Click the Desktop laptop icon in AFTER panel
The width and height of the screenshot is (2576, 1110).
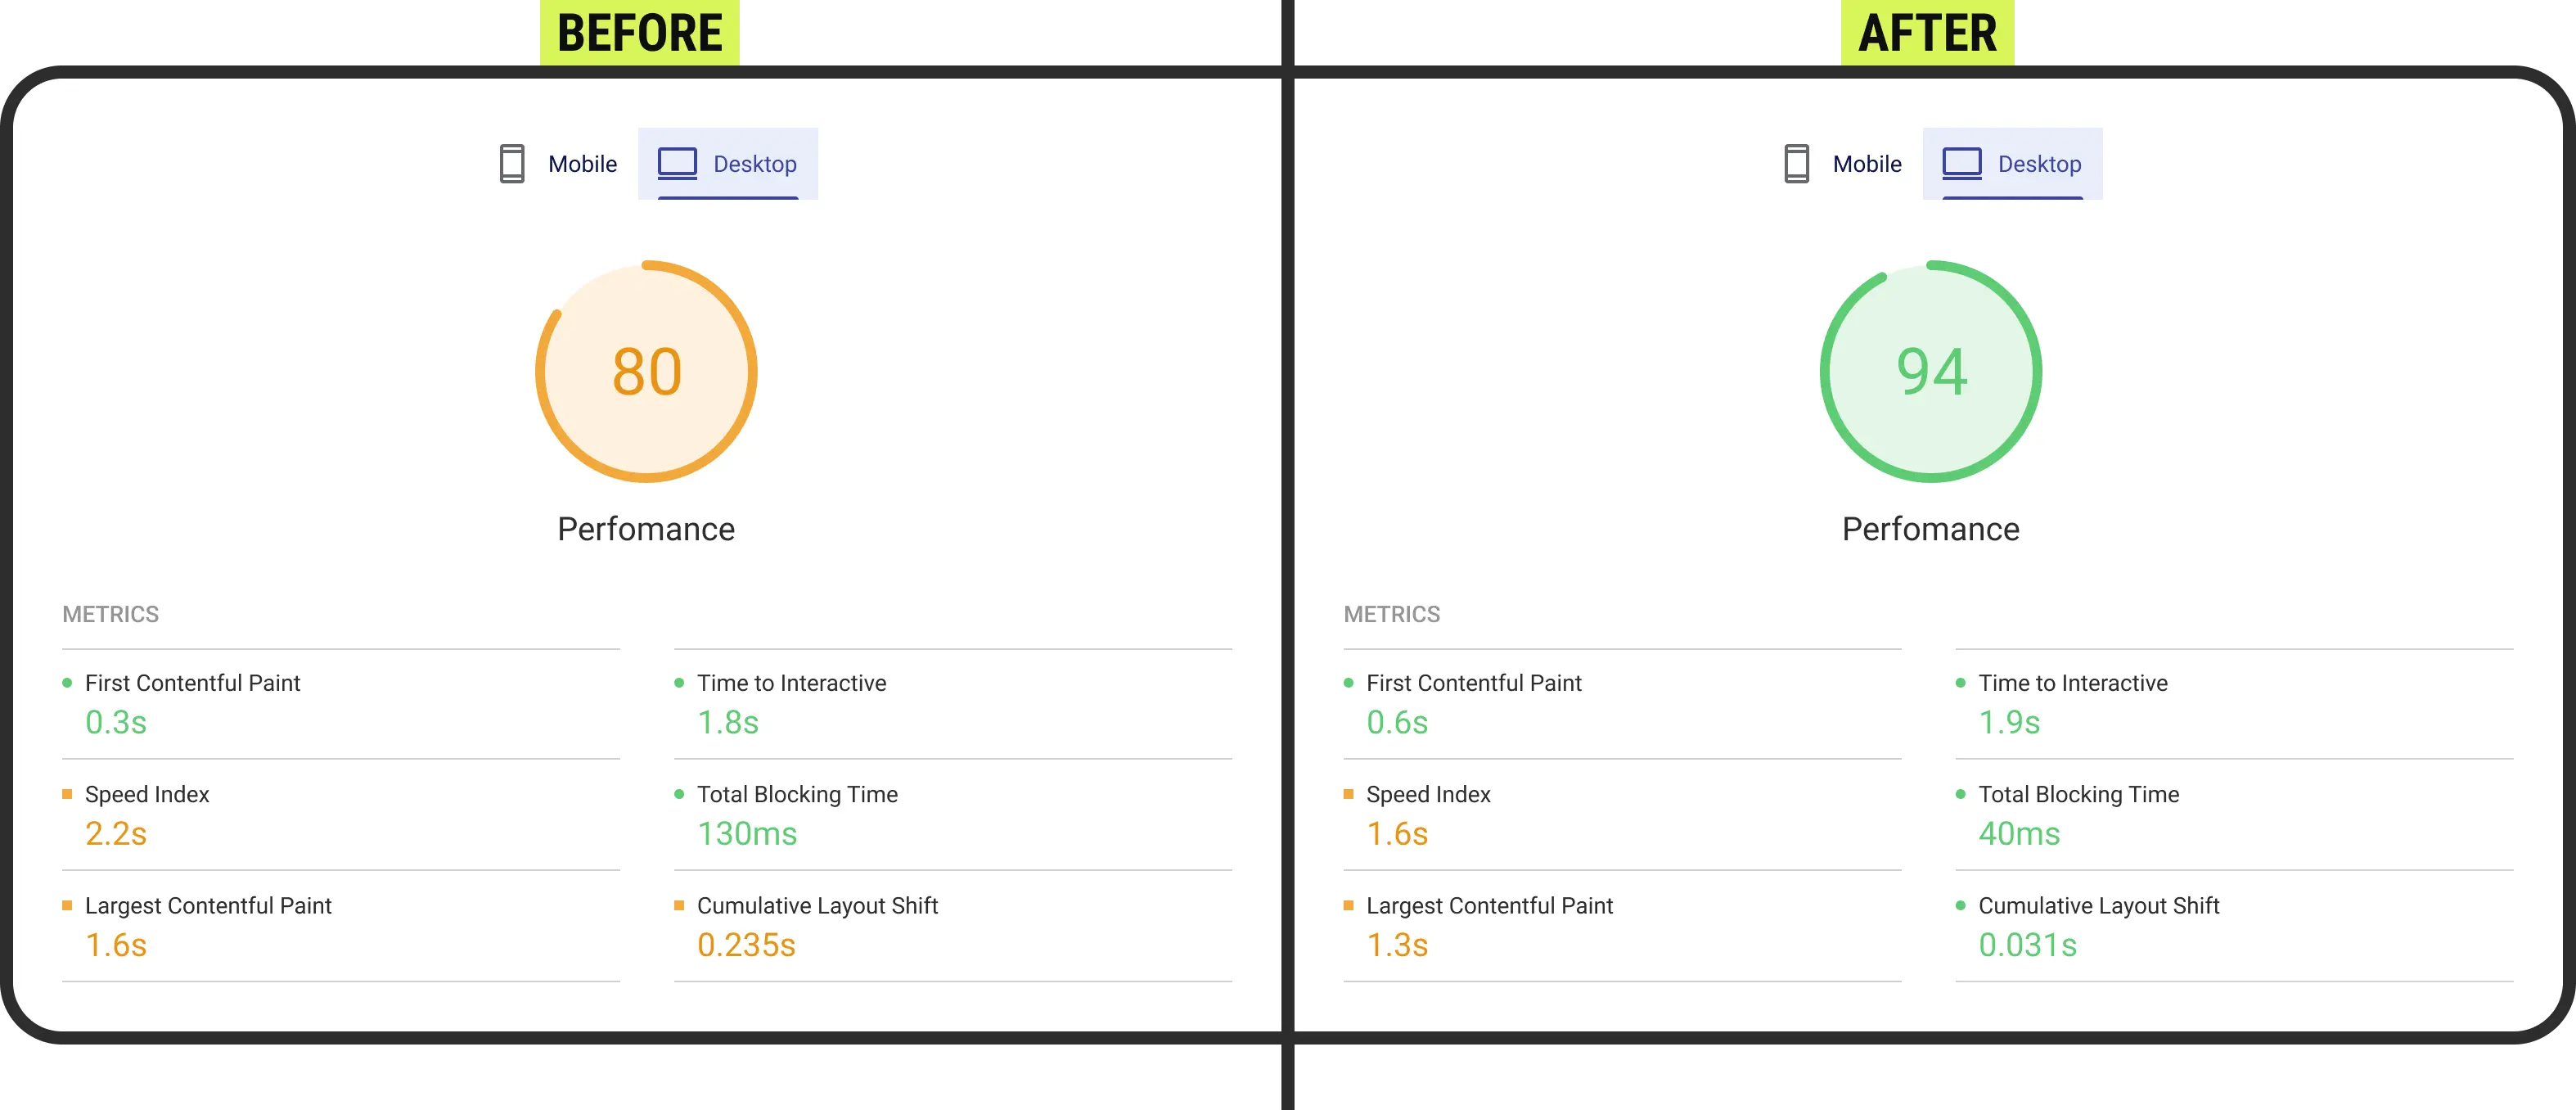[1962, 164]
